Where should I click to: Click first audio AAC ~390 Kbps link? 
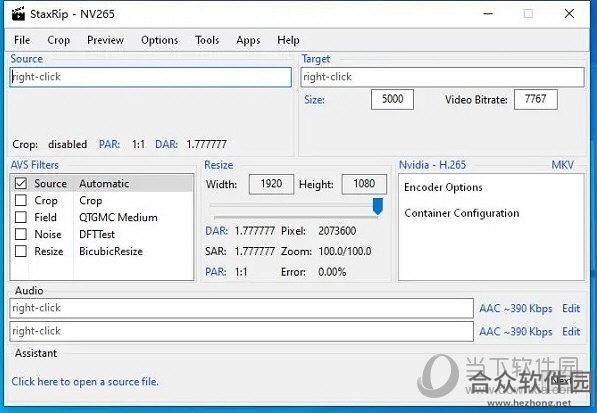[516, 308]
